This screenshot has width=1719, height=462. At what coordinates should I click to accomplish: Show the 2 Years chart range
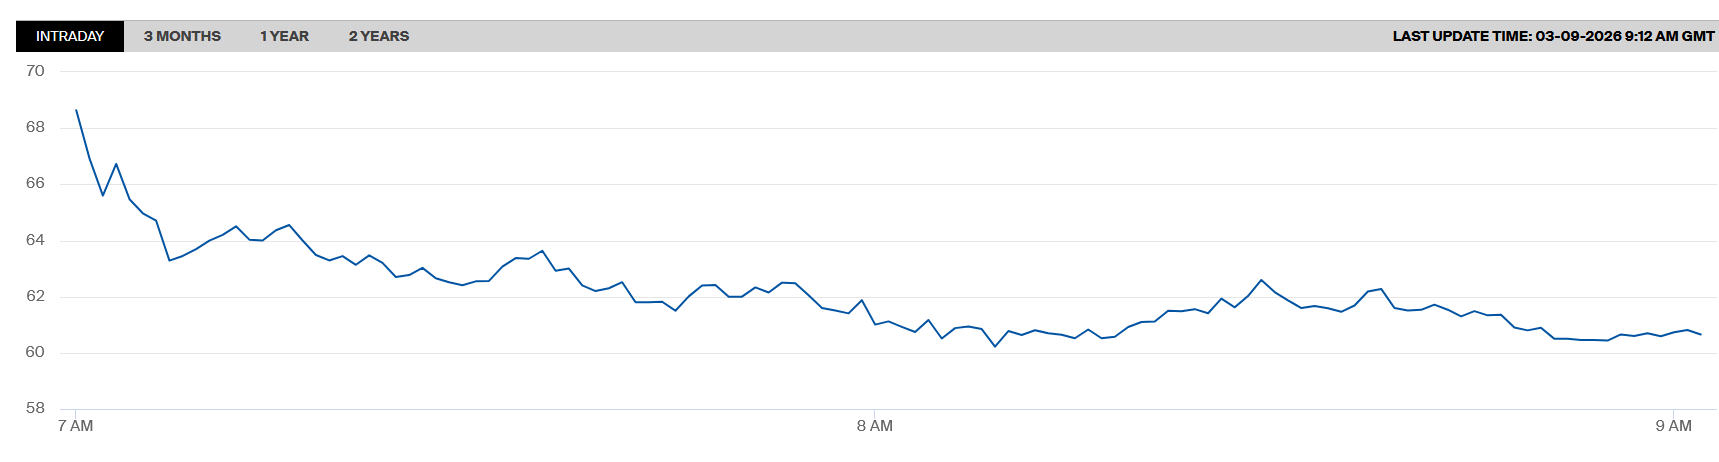378,36
